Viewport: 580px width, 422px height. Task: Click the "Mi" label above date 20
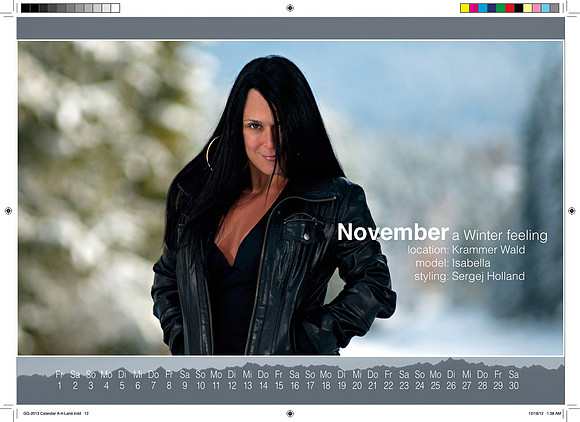(x=357, y=374)
